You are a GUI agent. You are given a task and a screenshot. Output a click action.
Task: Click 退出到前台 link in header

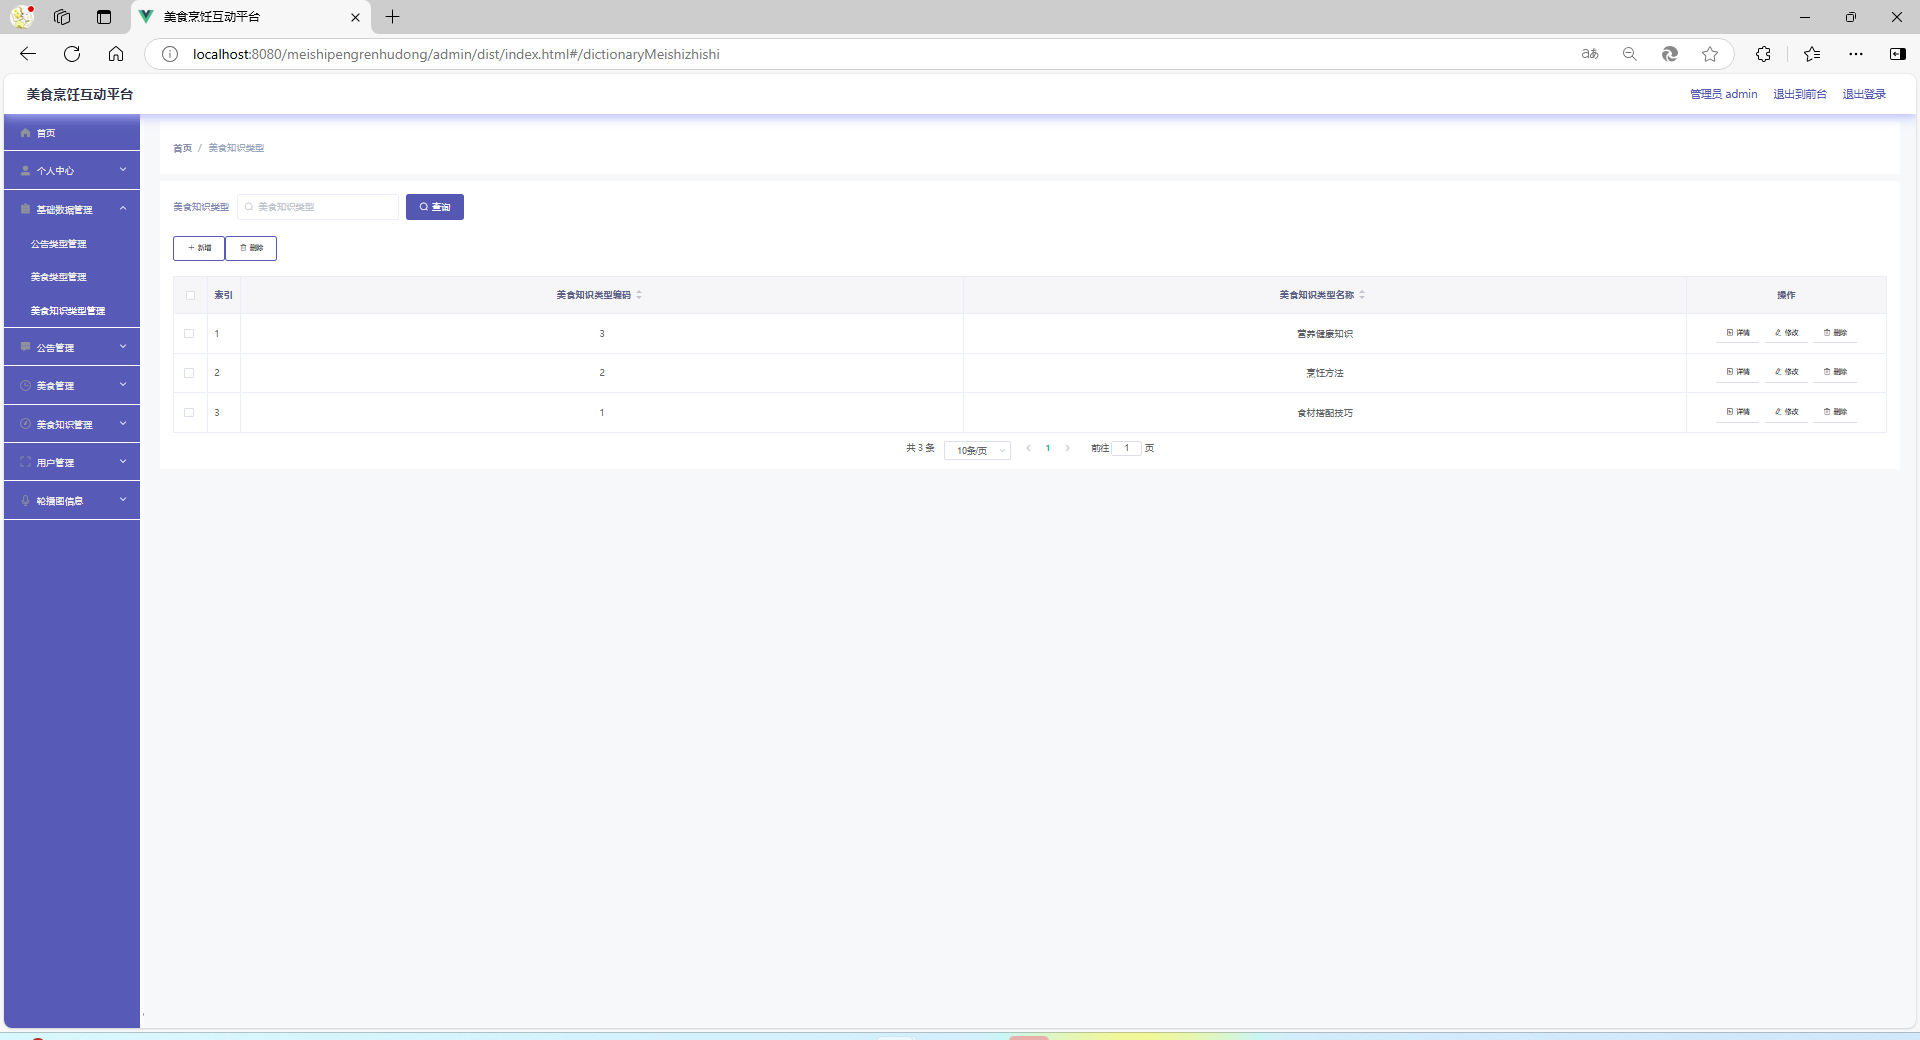(1800, 94)
